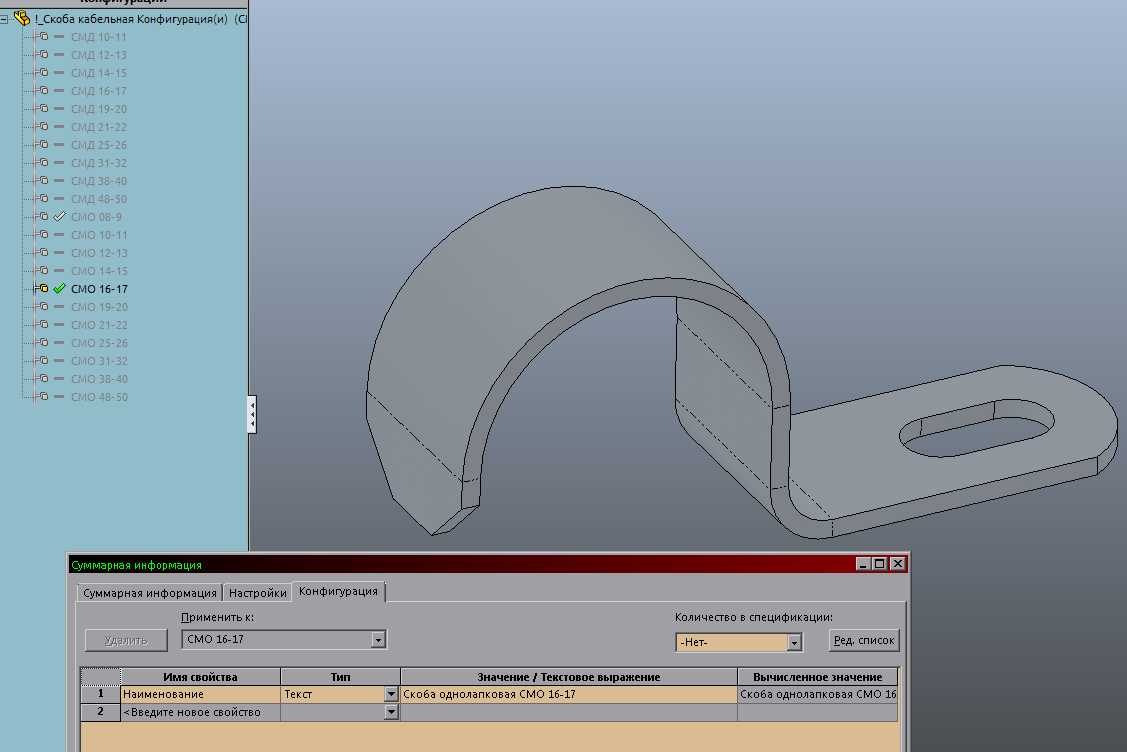Click the root configuration assembly icon

point(22,18)
